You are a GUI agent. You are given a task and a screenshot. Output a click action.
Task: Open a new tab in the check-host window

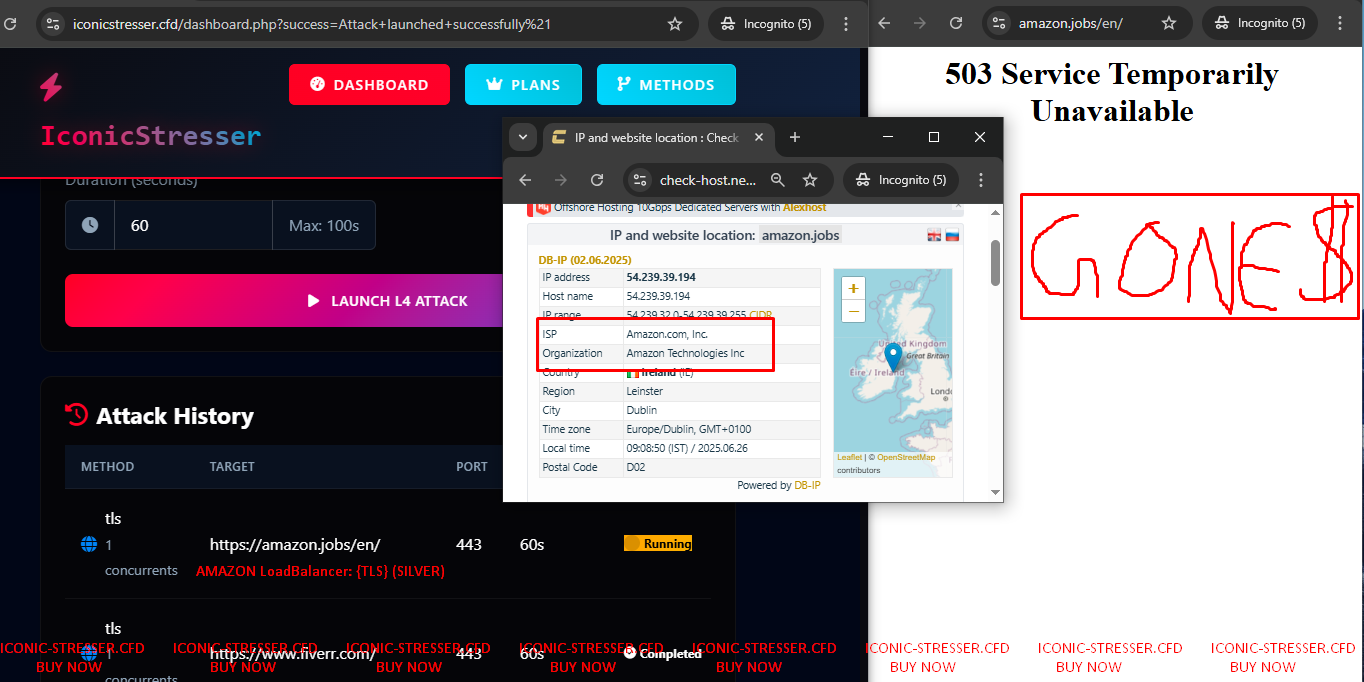(x=795, y=138)
